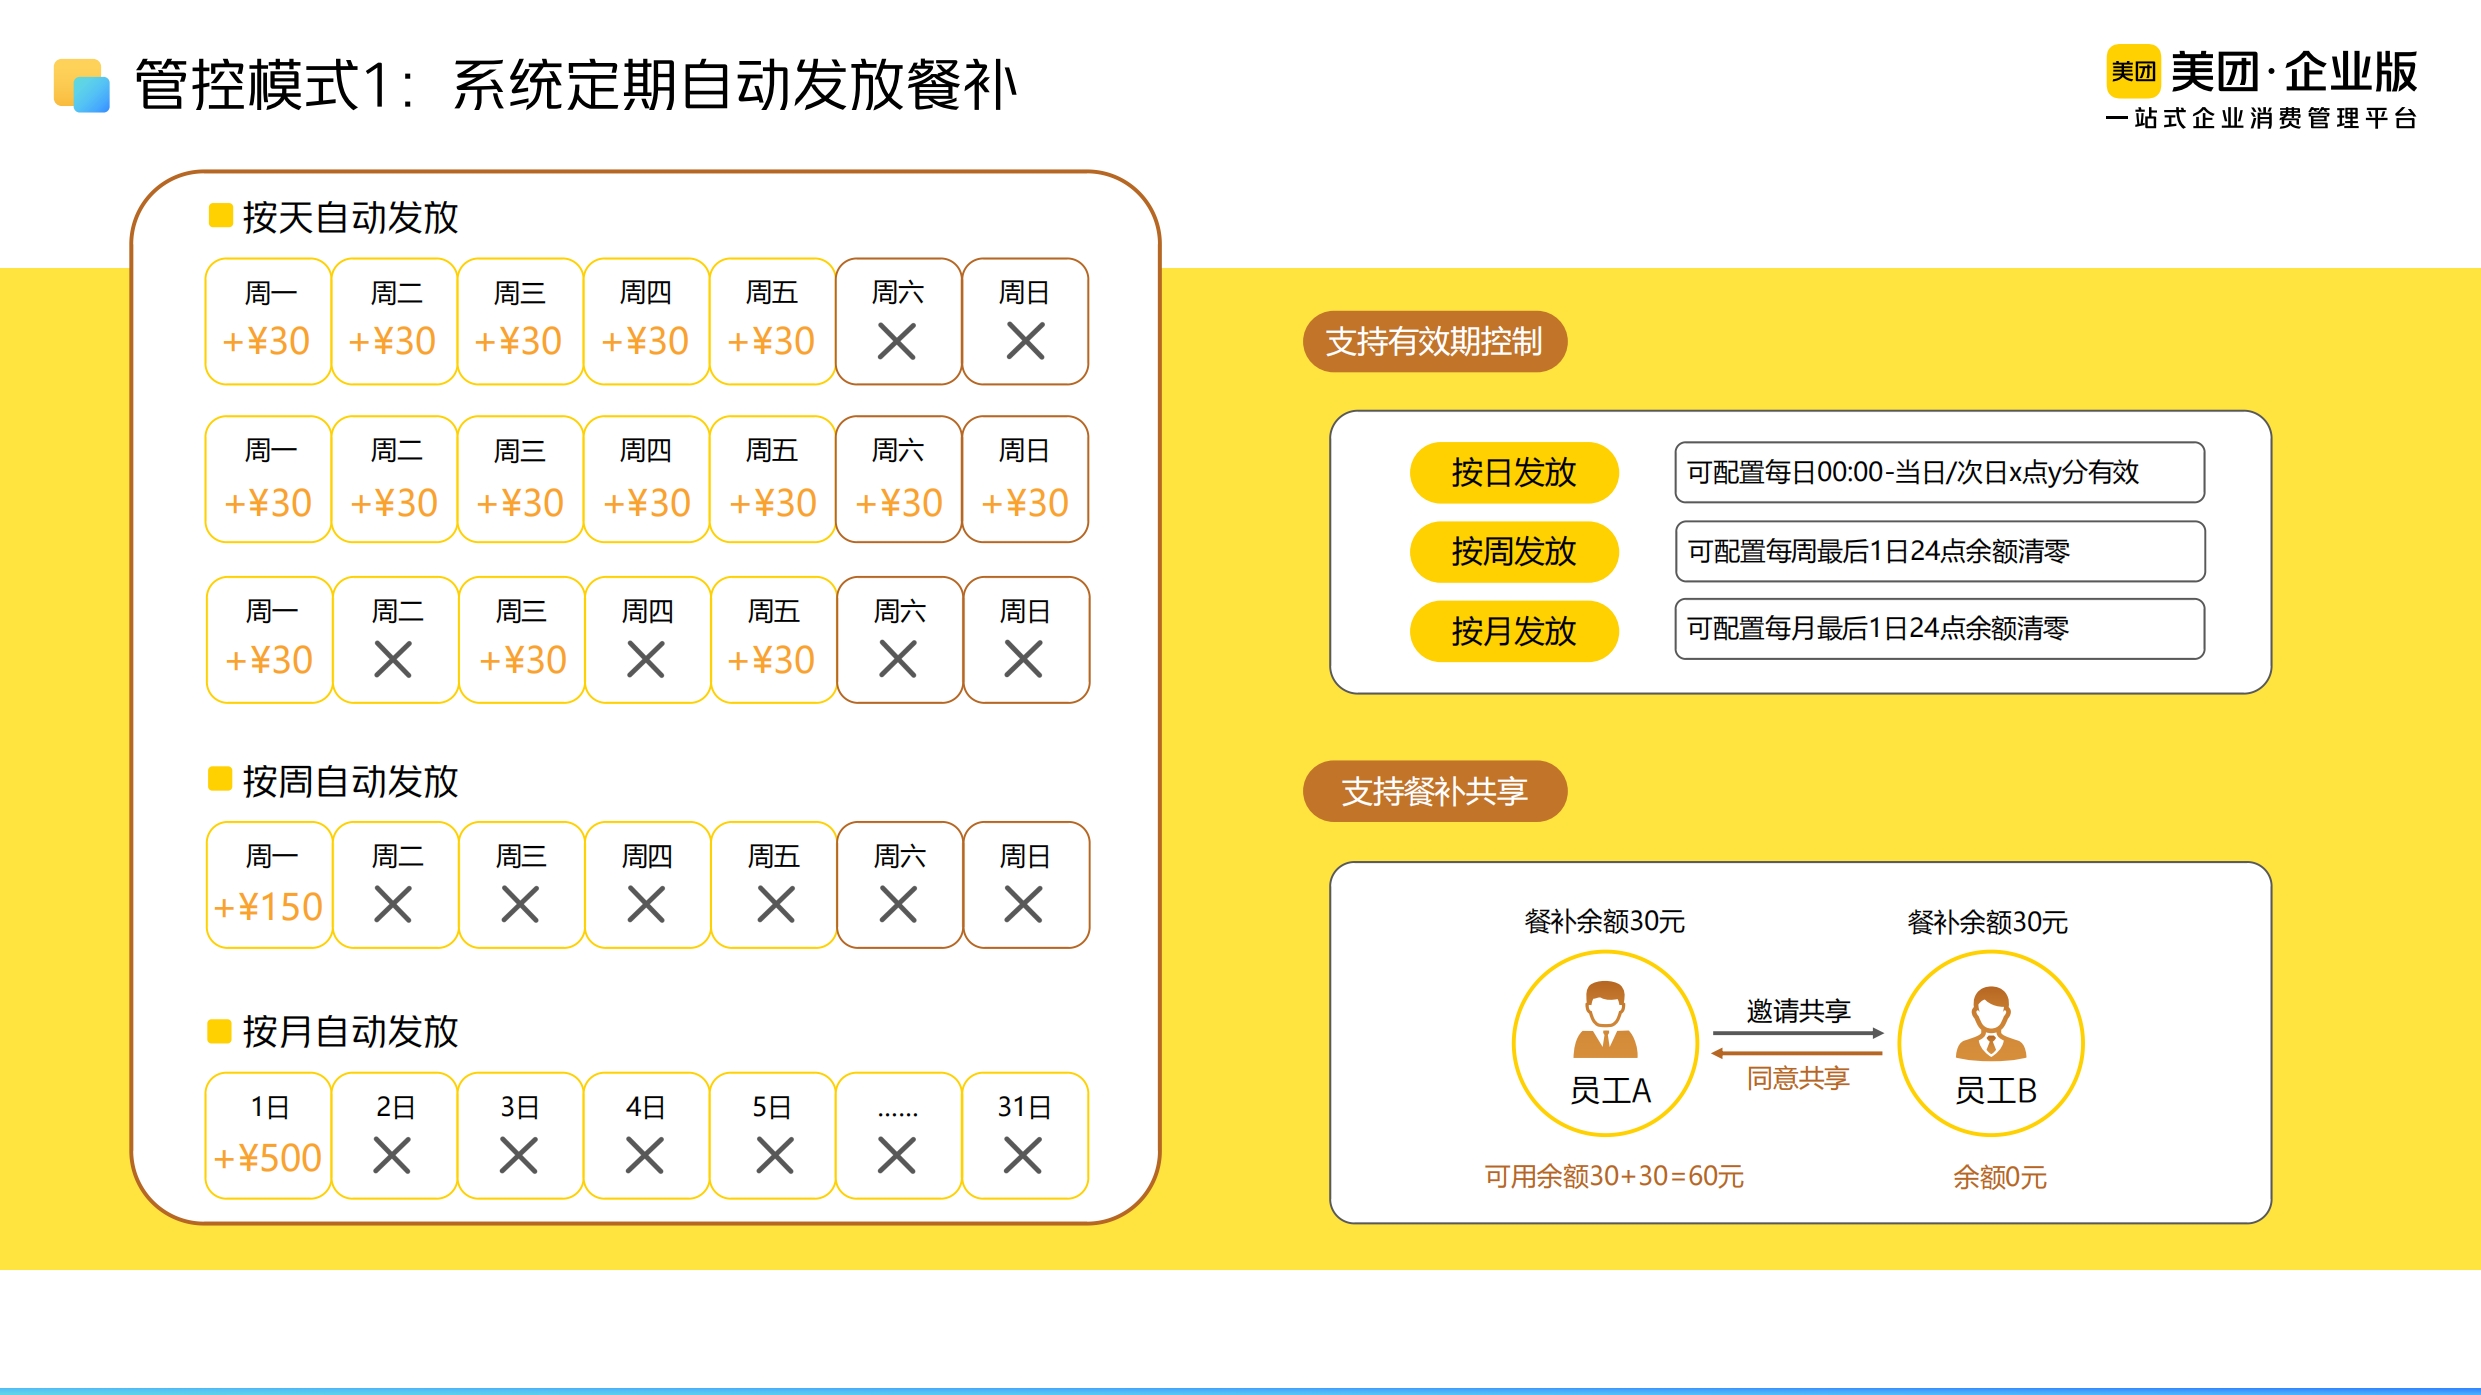
Task: Click the 支持有效期控制 label button
Action: 1435,341
